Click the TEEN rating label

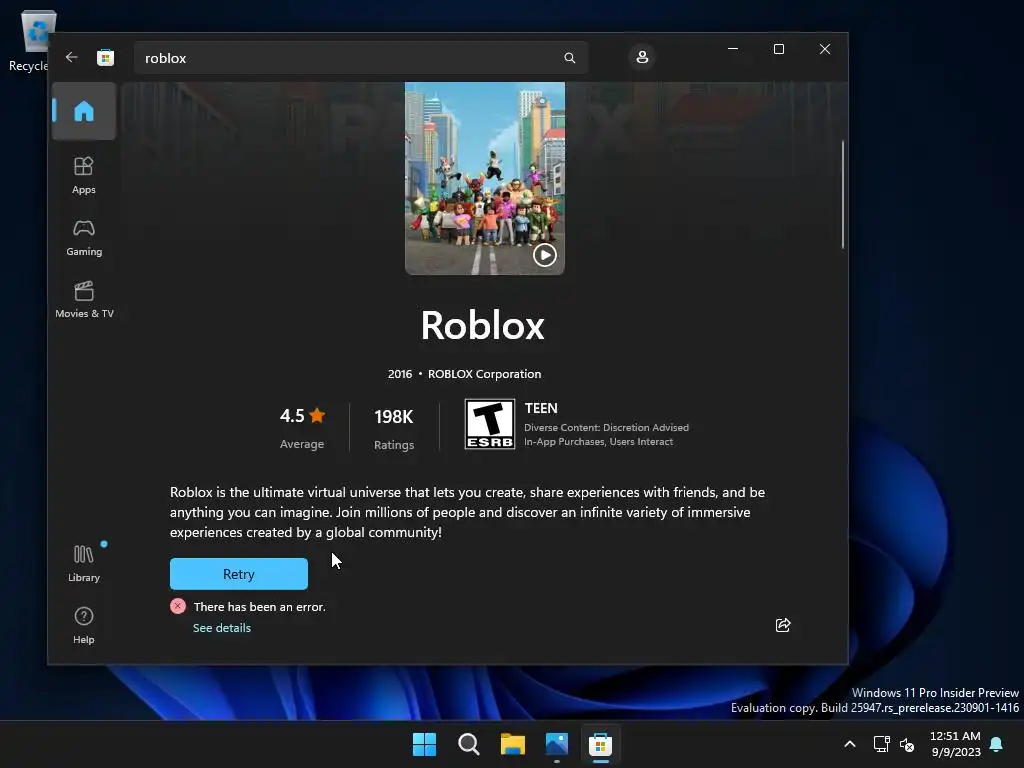[x=541, y=408]
